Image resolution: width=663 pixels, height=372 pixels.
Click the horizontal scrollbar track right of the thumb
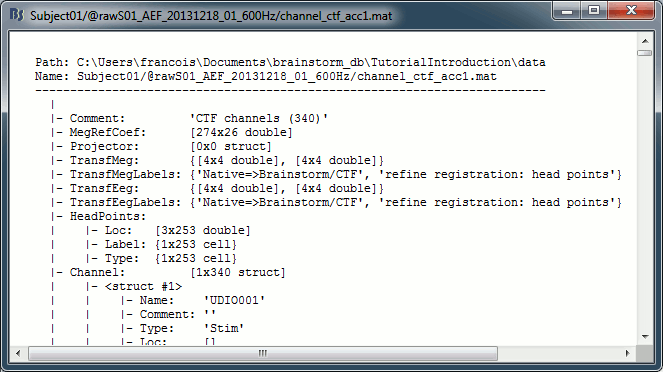pos(559,353)
